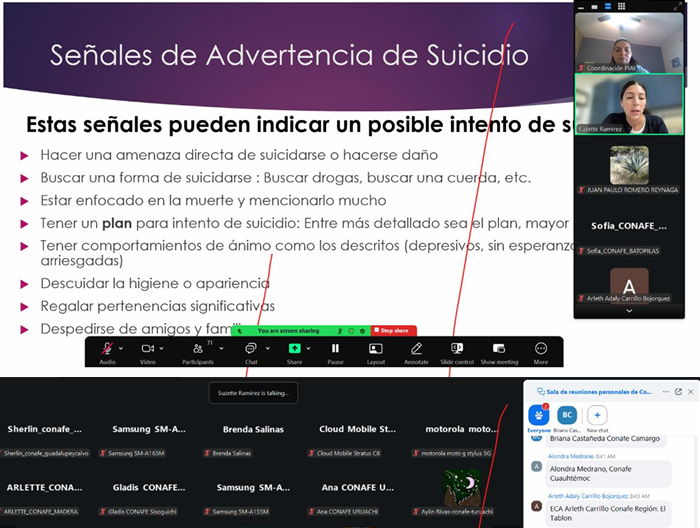Expand video options arrow next to camera
This screenshot has height=528, width=700.
click(162, 347)
